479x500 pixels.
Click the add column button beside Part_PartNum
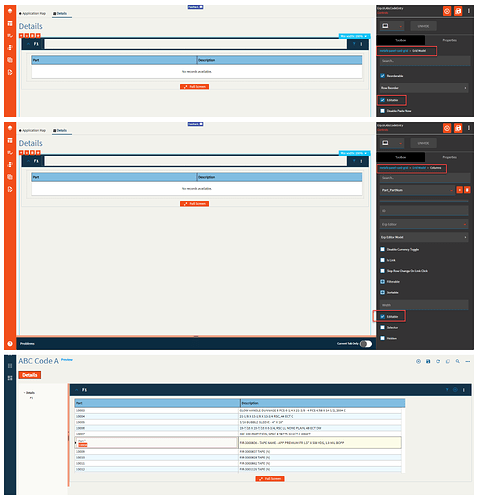click(460, 190)
